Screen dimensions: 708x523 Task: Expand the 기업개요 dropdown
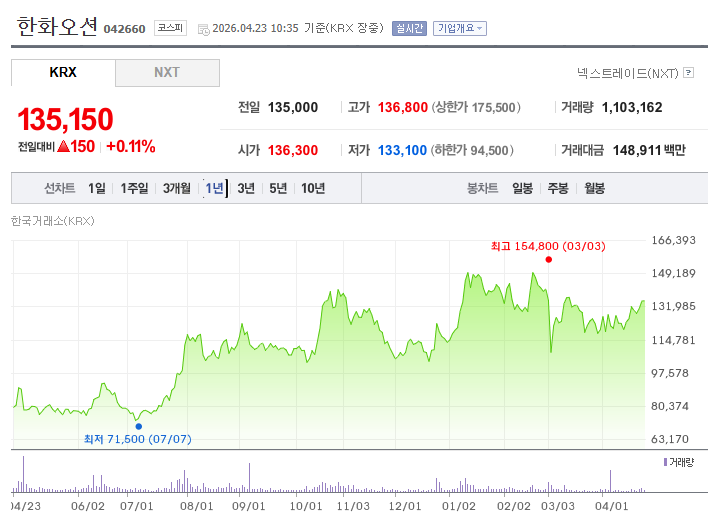tap(460, 28)
